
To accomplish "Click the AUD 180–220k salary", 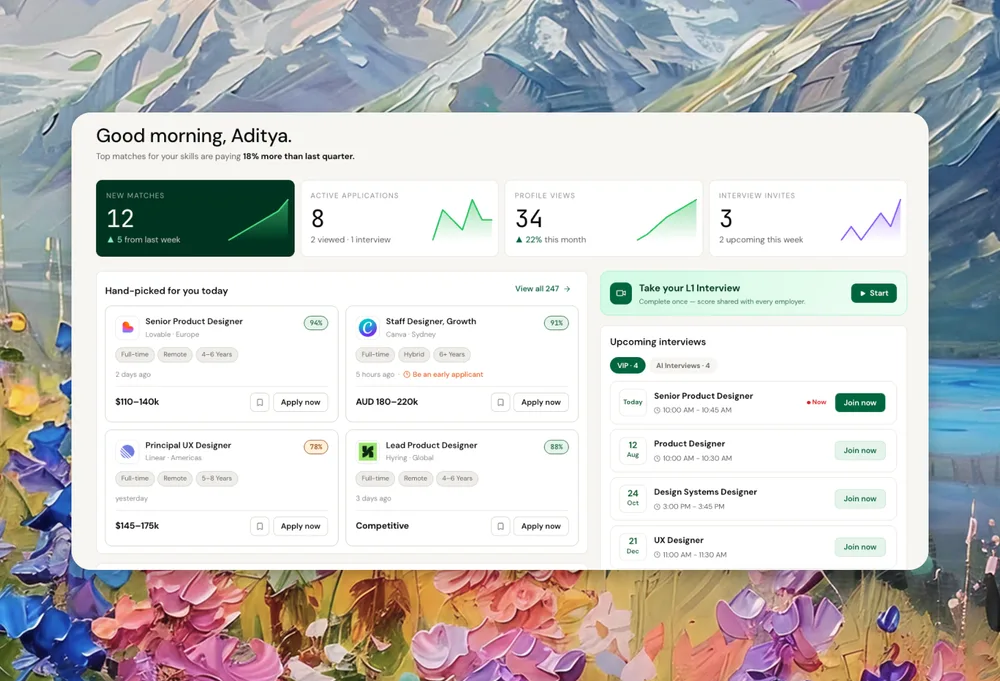I will tap(387, 402).
